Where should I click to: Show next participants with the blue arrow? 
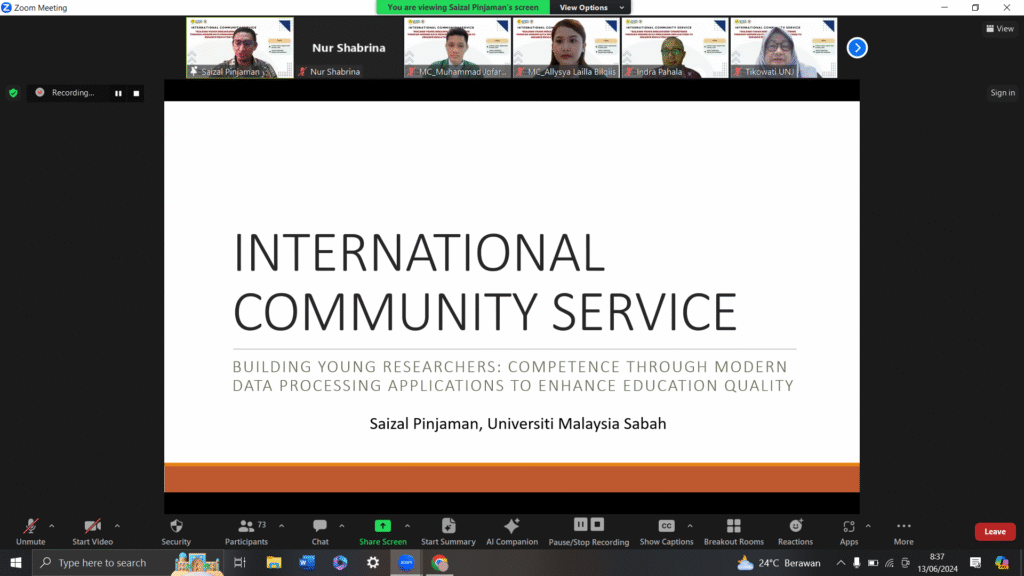[857, 47]
